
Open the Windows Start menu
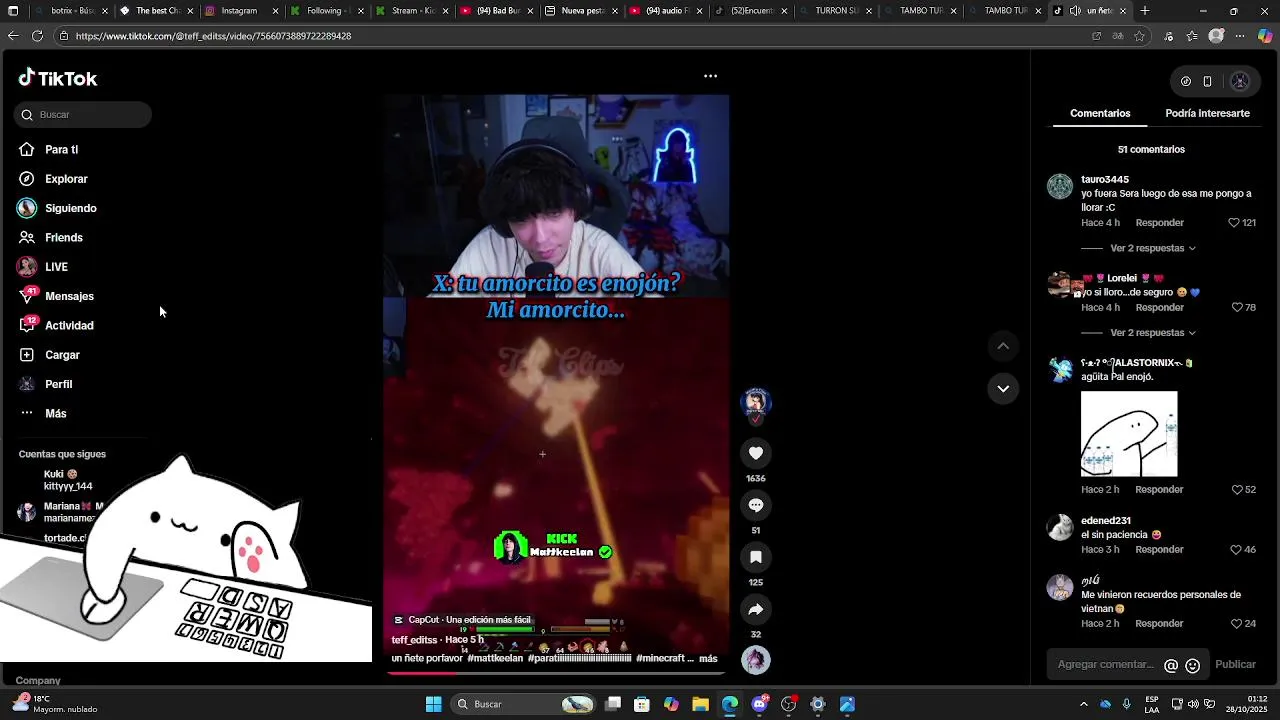(x=433, y=704)
